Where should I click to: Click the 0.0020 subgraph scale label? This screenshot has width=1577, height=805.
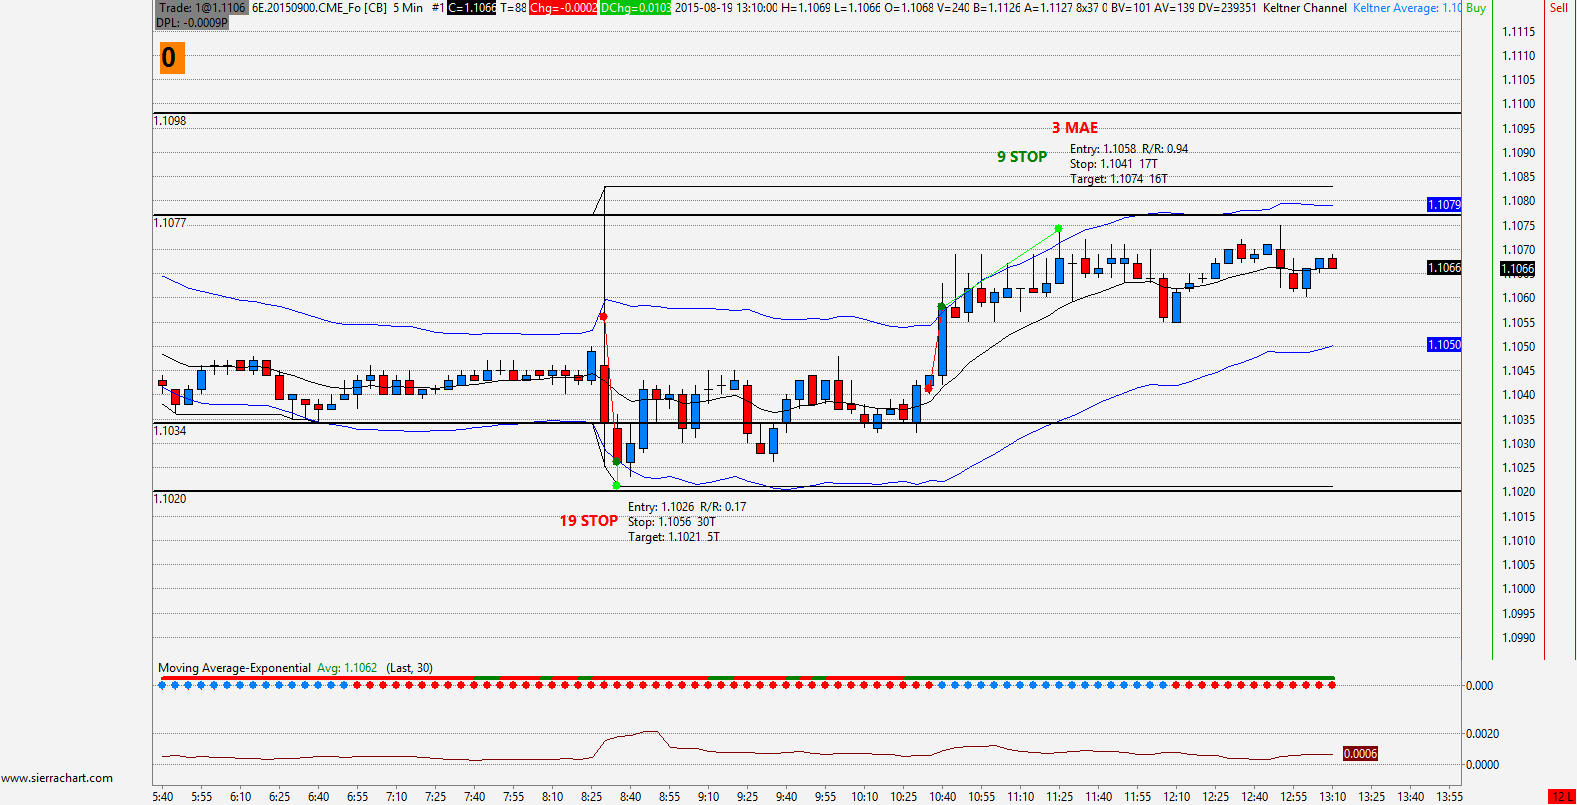coord(1483,734)
